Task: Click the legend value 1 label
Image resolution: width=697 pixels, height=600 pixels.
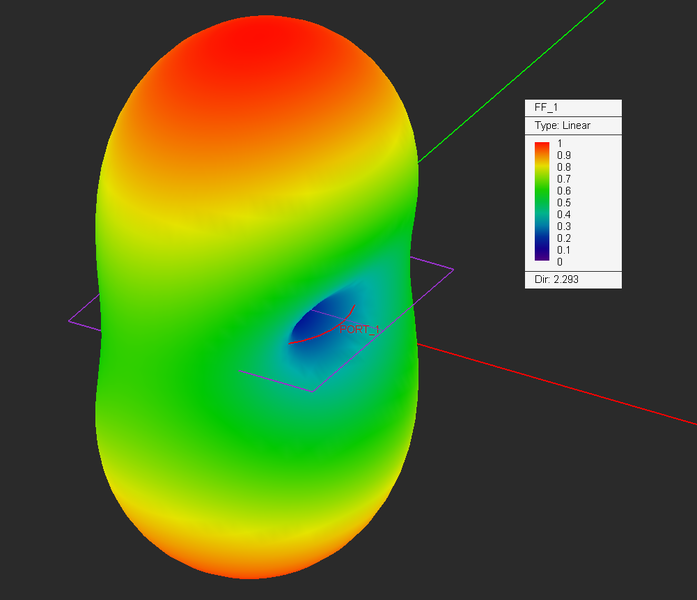Action: [560, 144]
